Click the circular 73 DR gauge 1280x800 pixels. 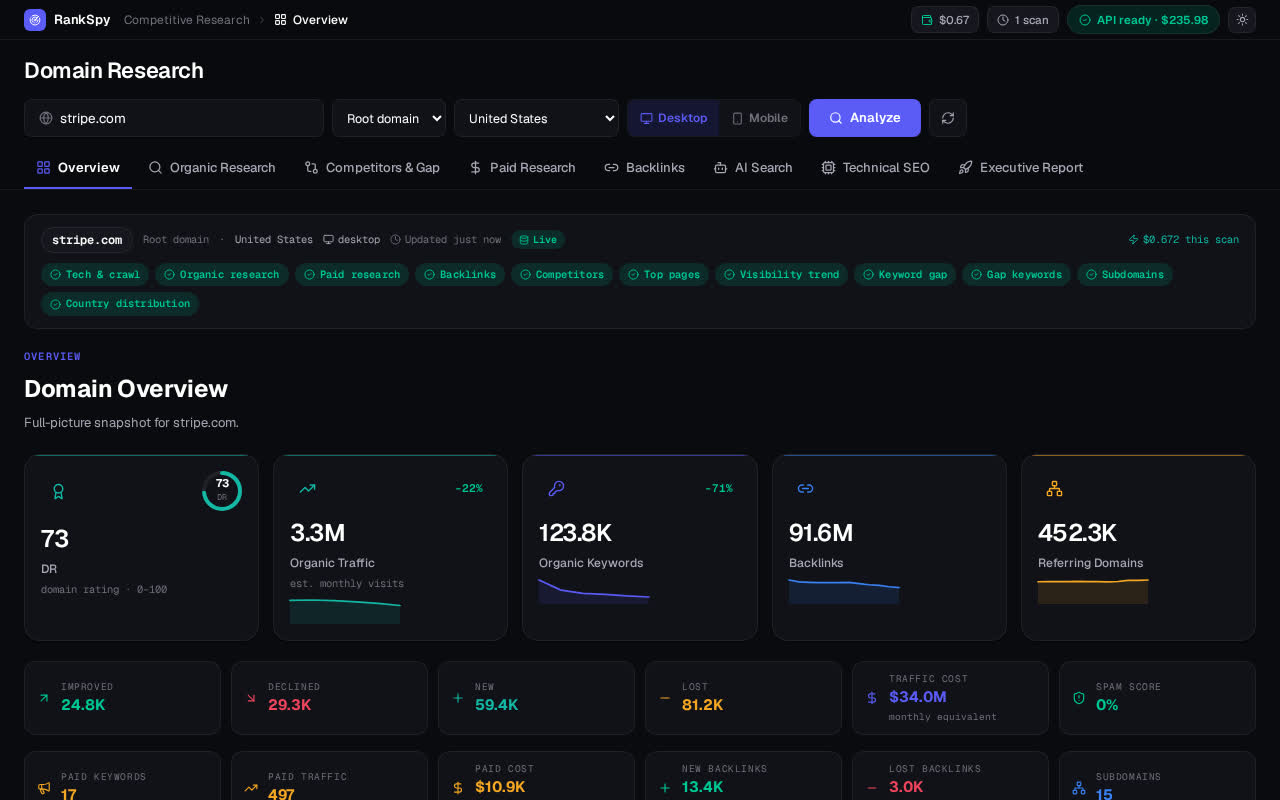[x=222, y=490]
